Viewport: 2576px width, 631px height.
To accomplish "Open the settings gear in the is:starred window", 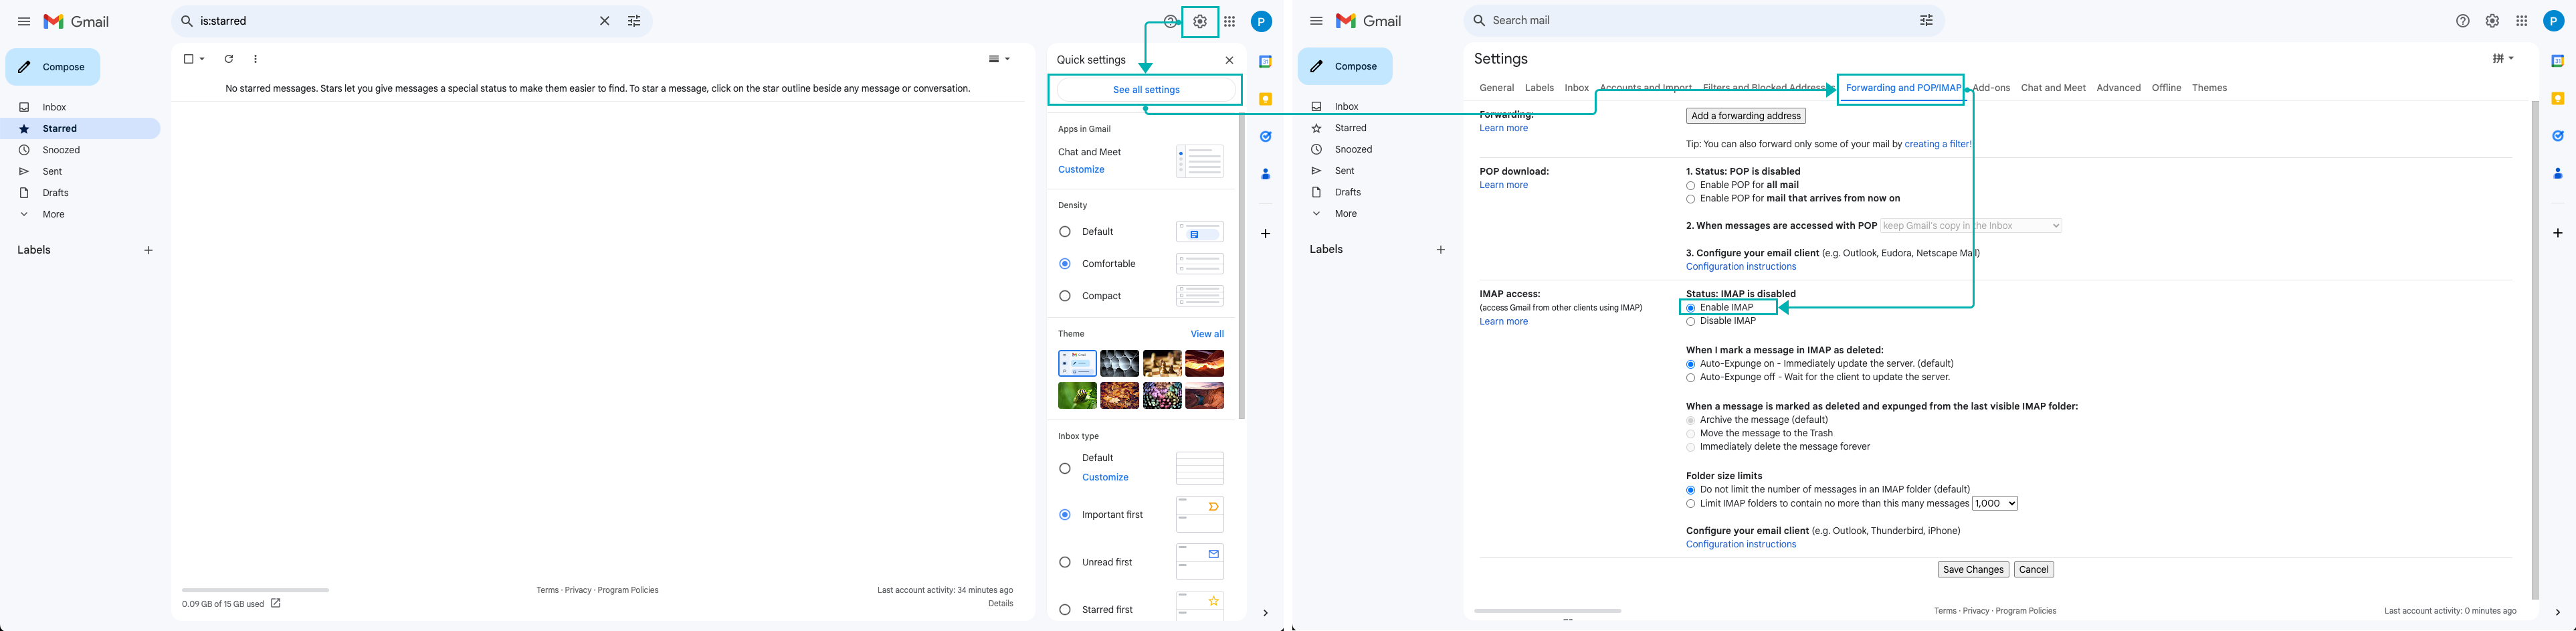I will tap(1200, 21).
